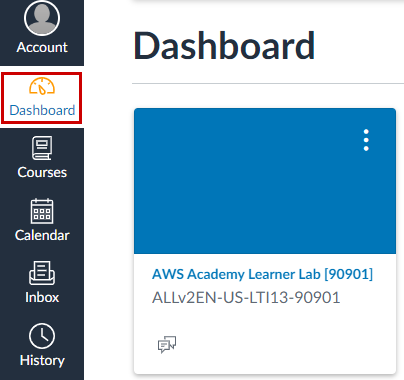Click the ALLv2EN-US-LTI13-90901 course code

pyautogui.click(x=246, y=298)
